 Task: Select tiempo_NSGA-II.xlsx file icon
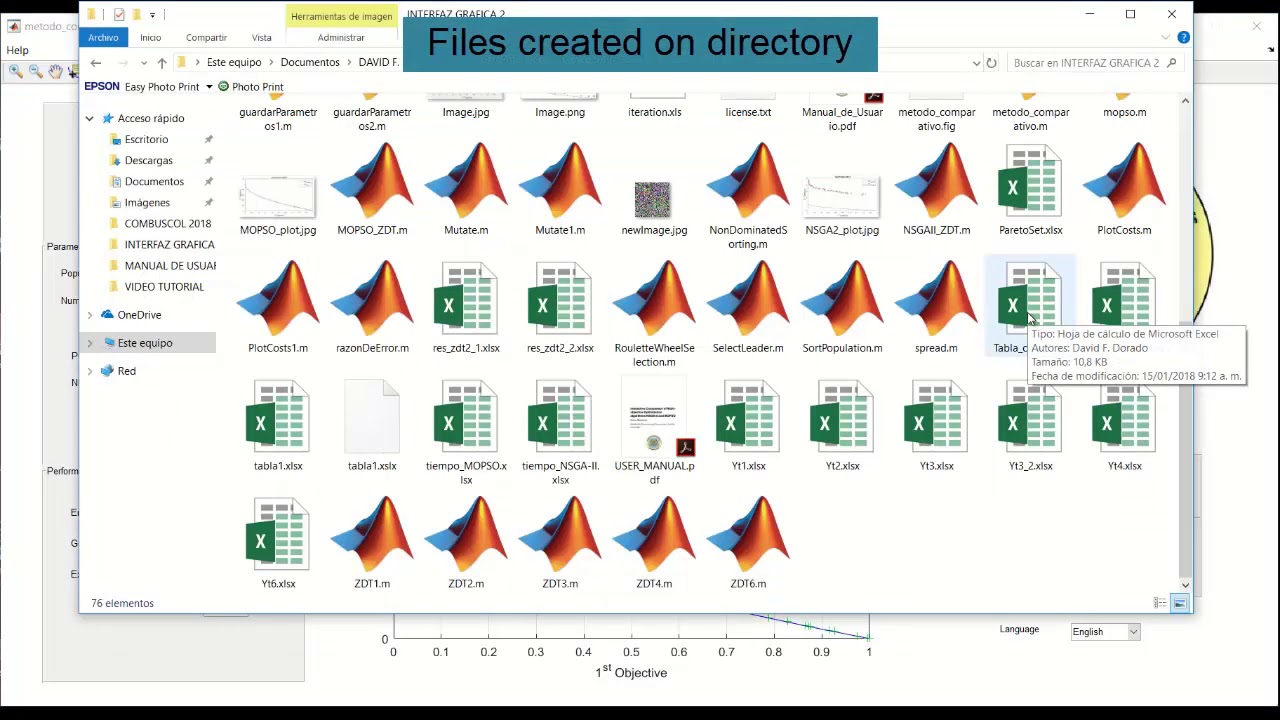click(x=560, y=416)
